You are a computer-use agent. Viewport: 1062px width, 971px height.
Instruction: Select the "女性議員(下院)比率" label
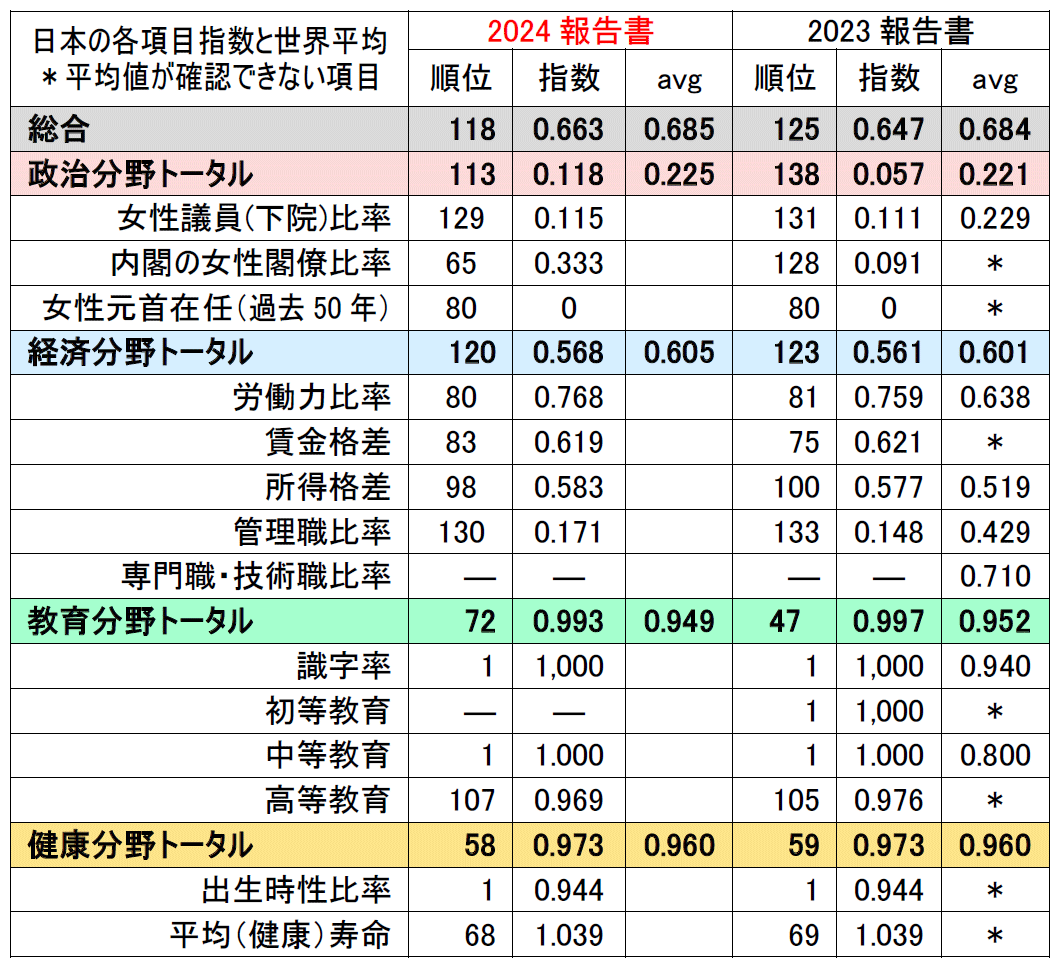[x=255, y=218]
